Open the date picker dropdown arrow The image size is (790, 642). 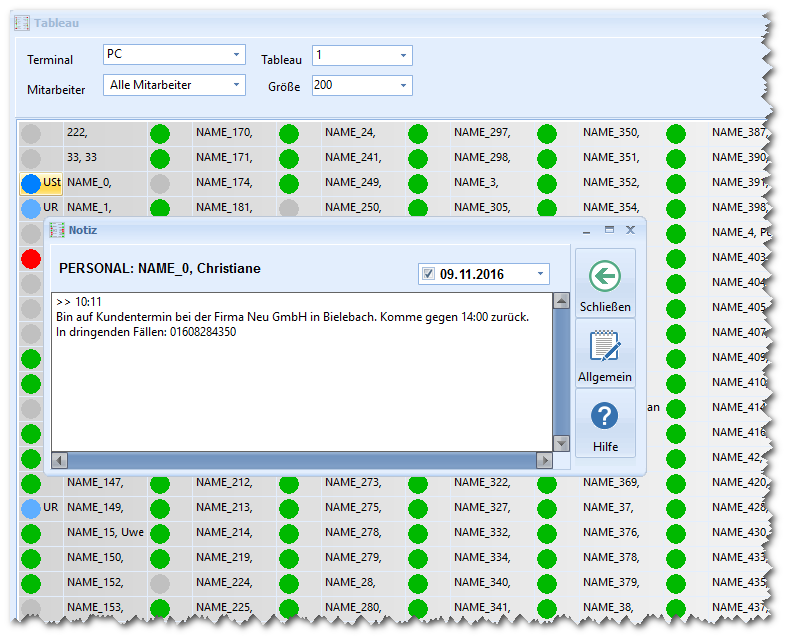coord(540,274)
